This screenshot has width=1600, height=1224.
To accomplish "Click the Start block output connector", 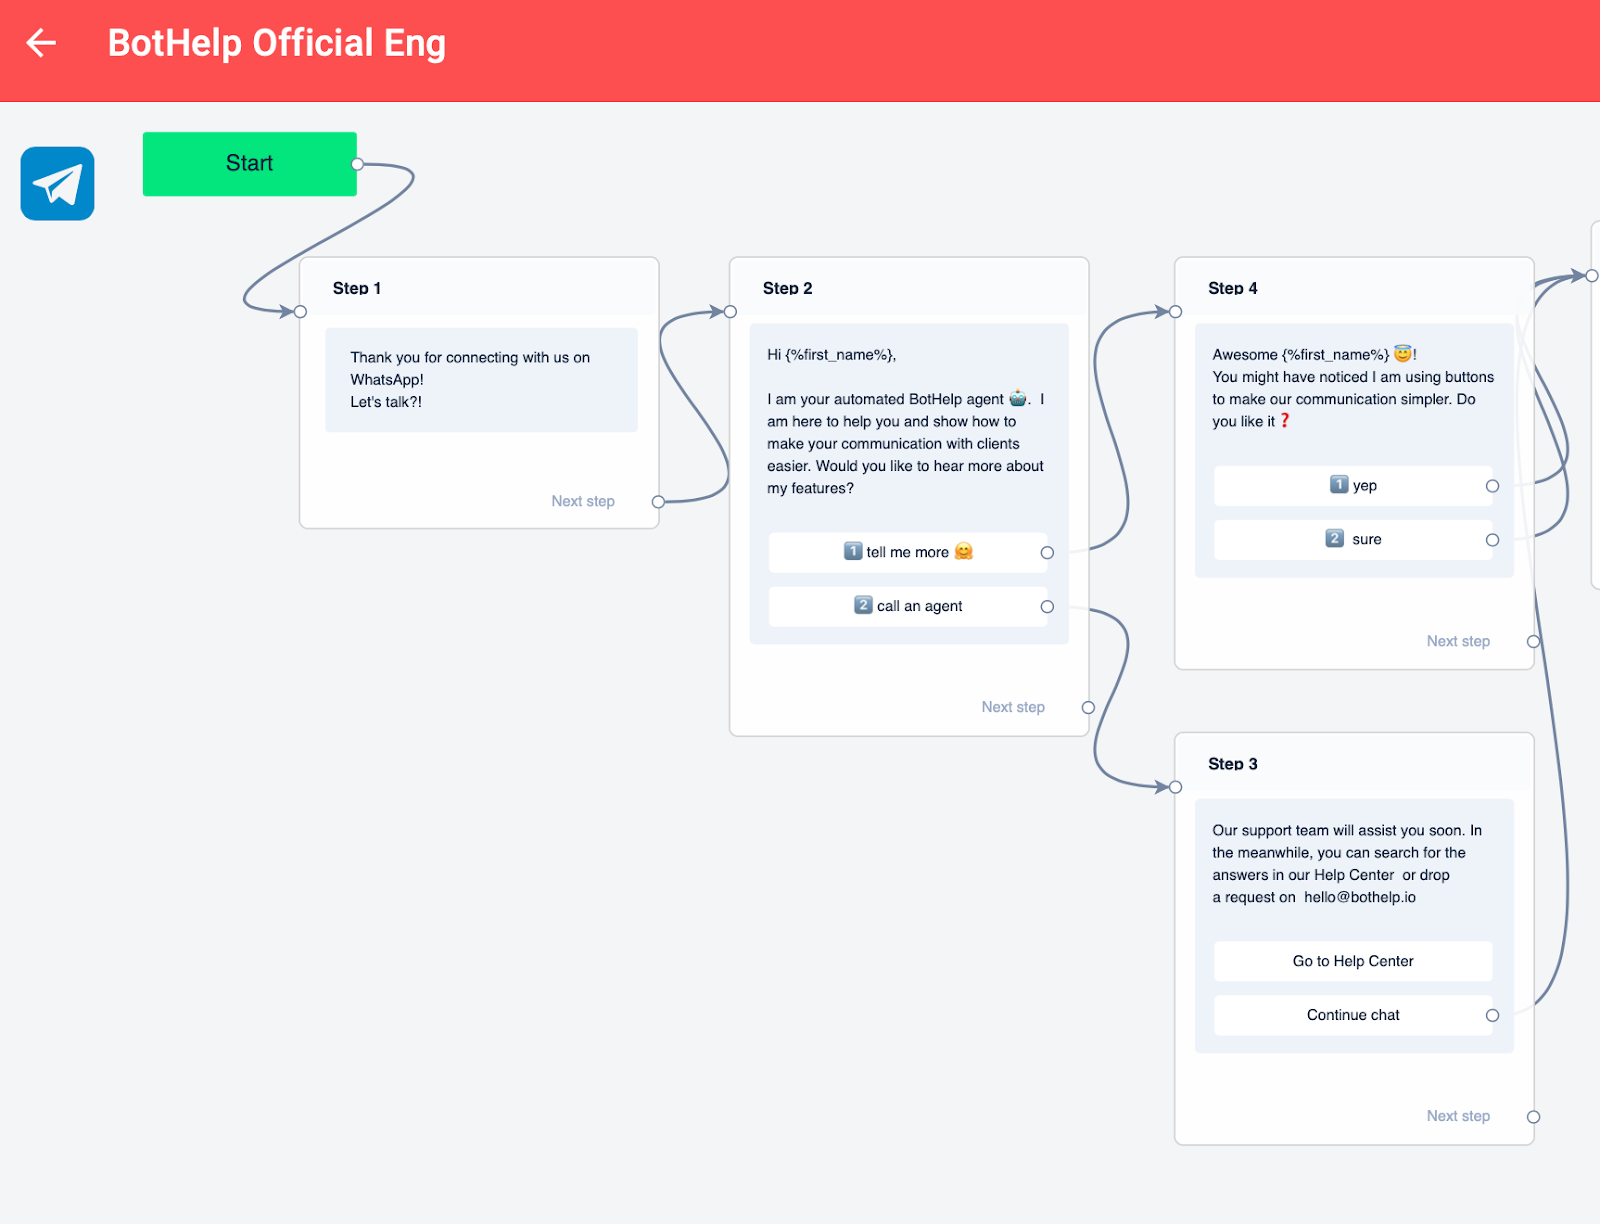I will click(357, 164).
